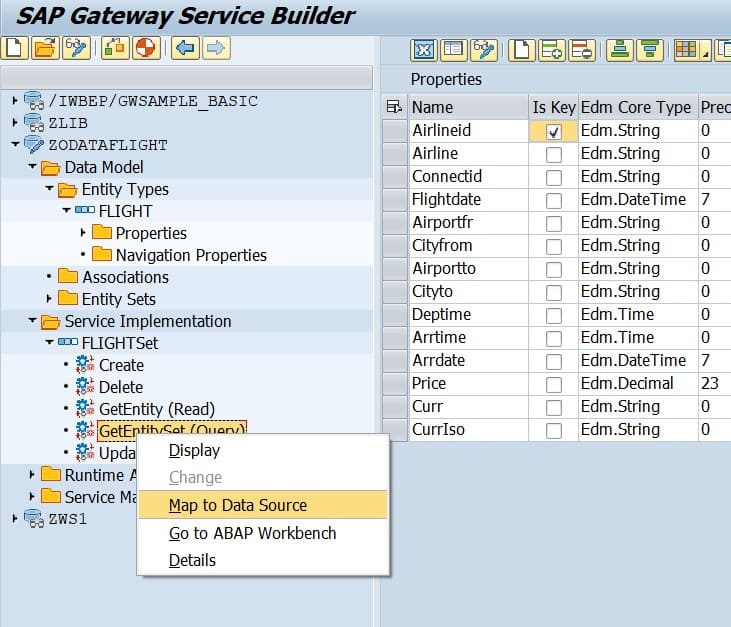The width and height of the screenshot is (731, 627).
Task: Click the Name column header
Action: pyautogui.click(x=432, y=107)
